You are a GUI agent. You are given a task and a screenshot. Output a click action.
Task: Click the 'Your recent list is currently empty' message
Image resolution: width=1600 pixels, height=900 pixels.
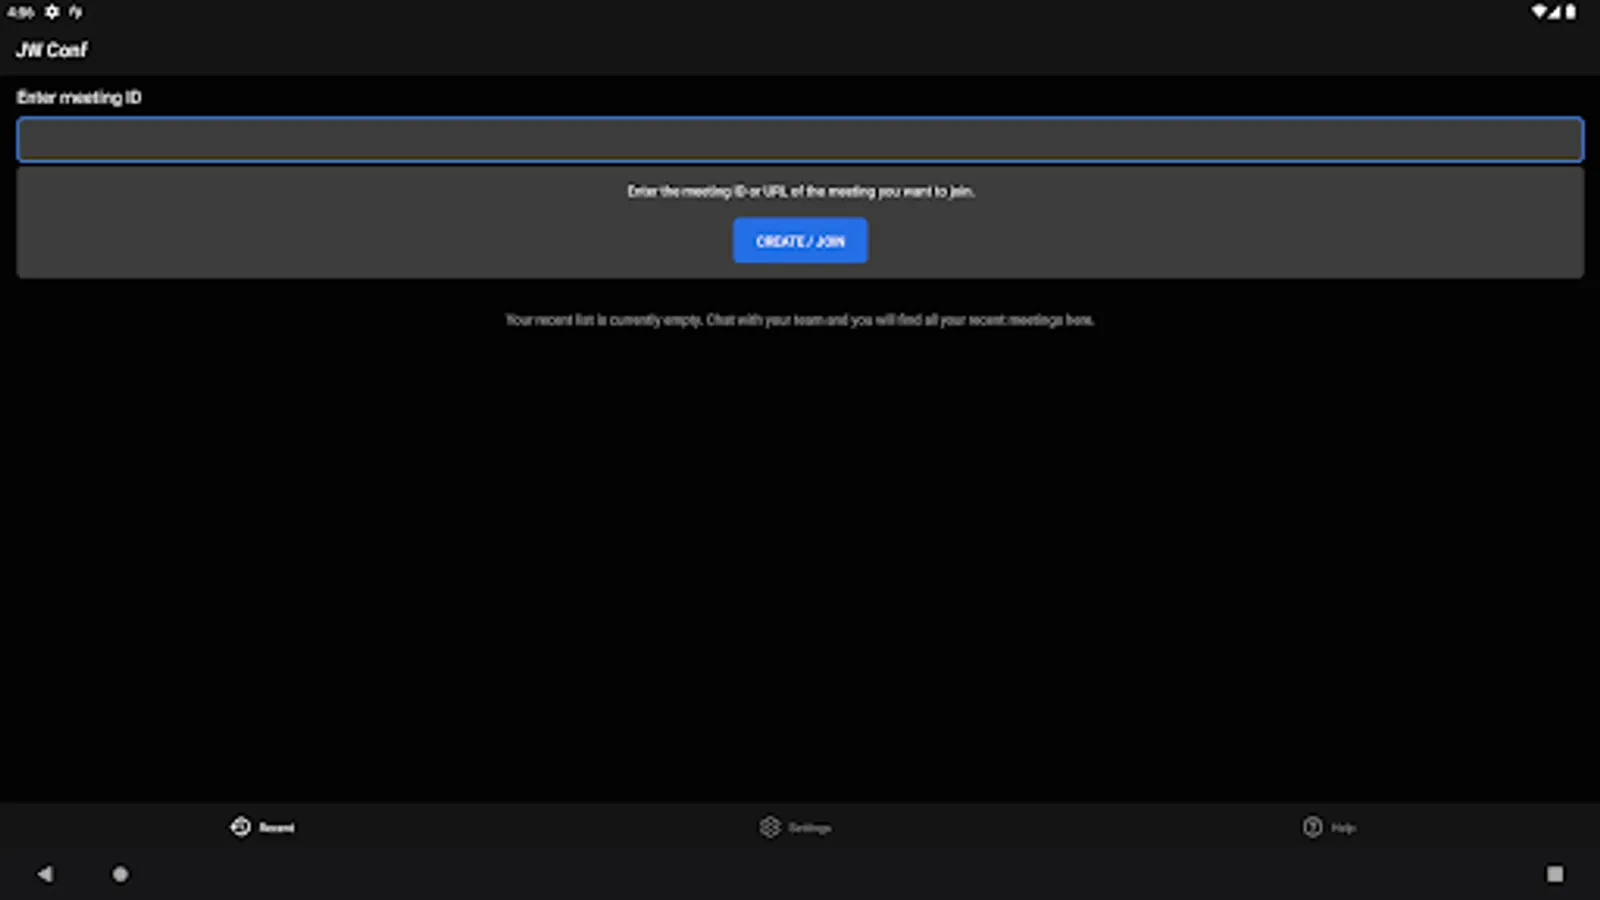pyautogui.click(x=800, y=320)
